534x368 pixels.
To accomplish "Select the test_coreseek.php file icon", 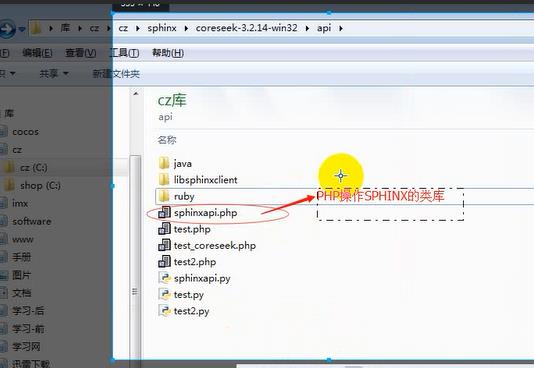I will click(164, 245).
